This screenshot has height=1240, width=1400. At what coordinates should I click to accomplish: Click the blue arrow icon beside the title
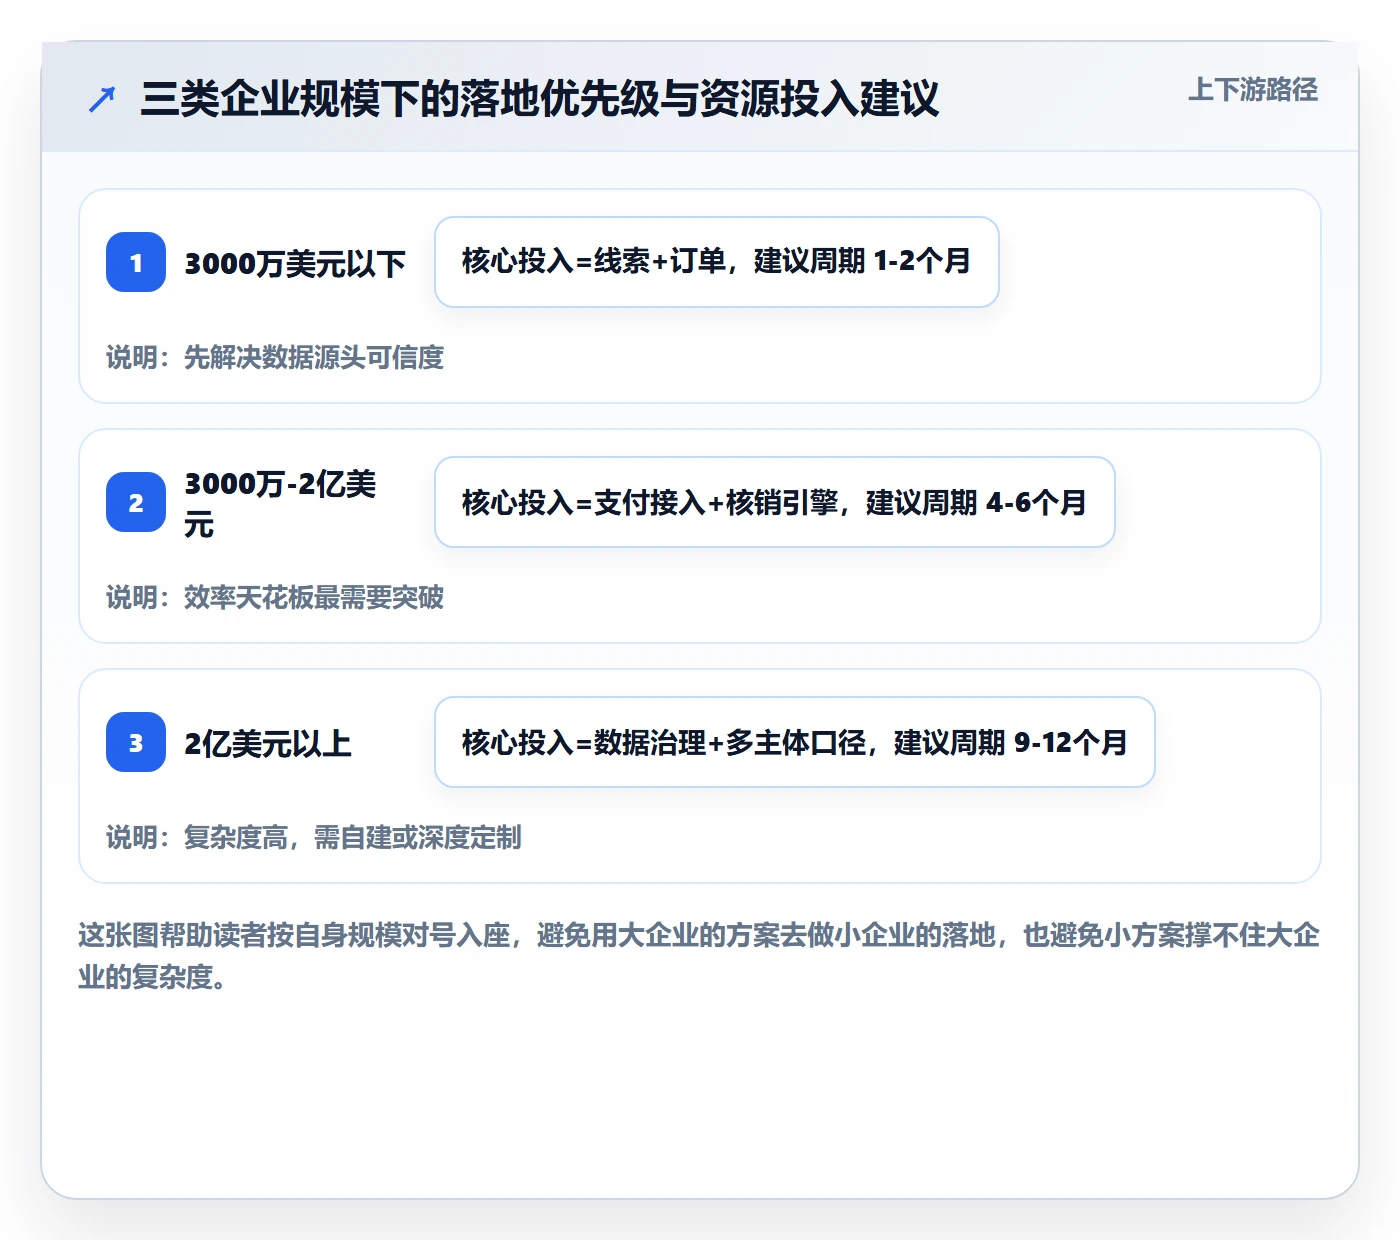coord(102,99)
